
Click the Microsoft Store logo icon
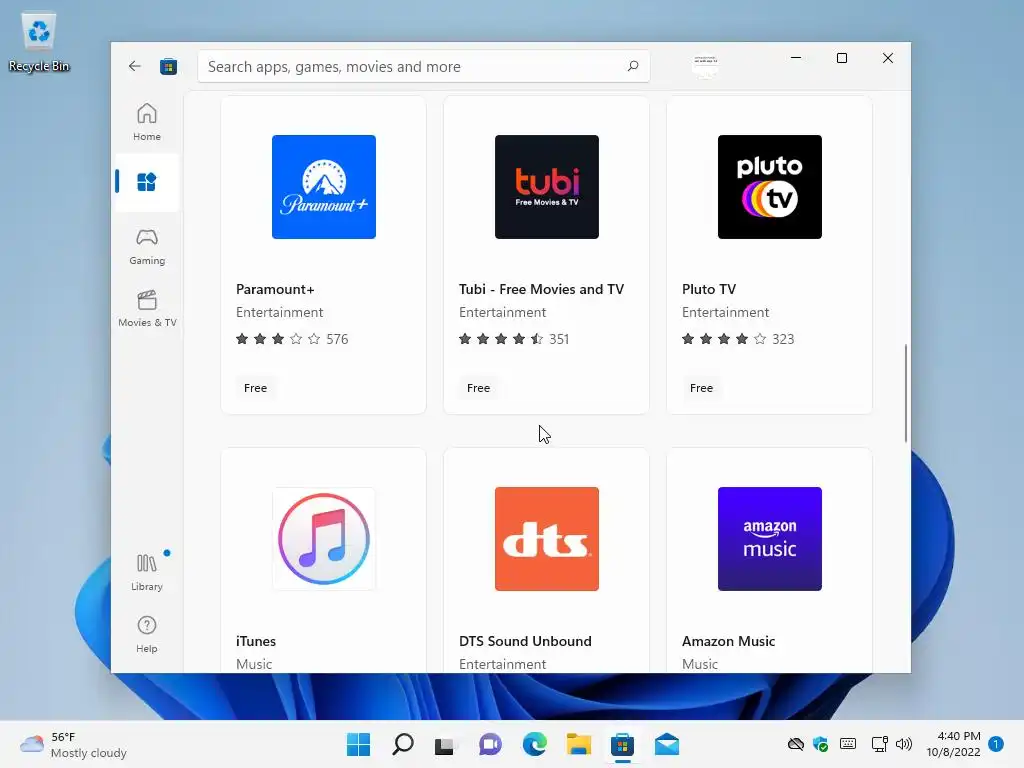pos(168,66)
